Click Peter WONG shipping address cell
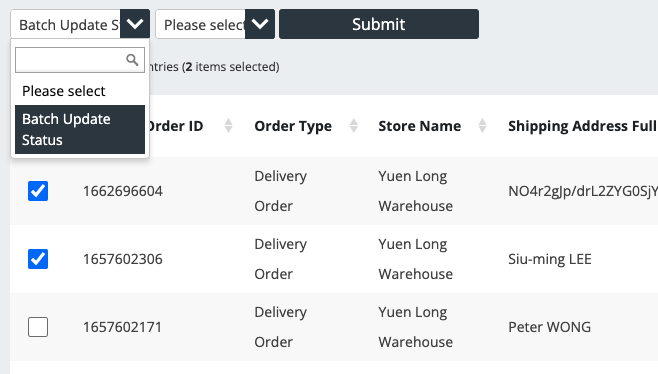 tap(549, 327)
